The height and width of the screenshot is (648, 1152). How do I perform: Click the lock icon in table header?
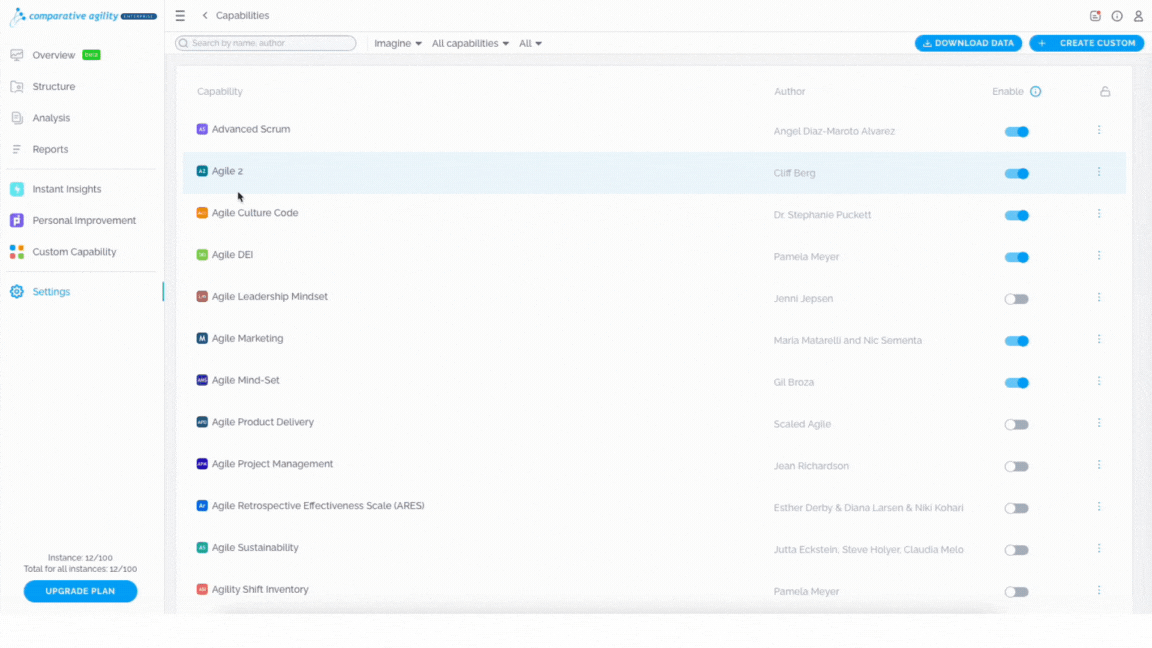(1105, 92)
